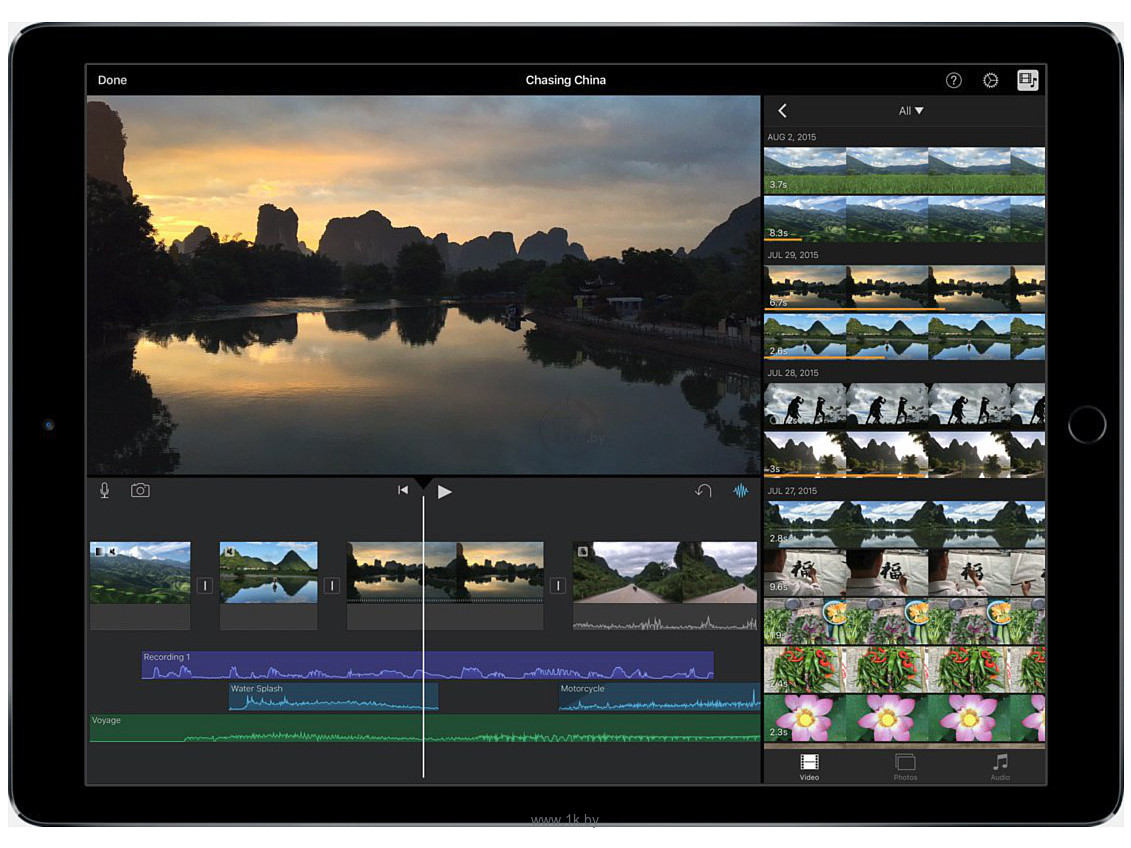The image size is (1131, 848).
Task: Select the Video tab
Action: click(x=809, y=767)
